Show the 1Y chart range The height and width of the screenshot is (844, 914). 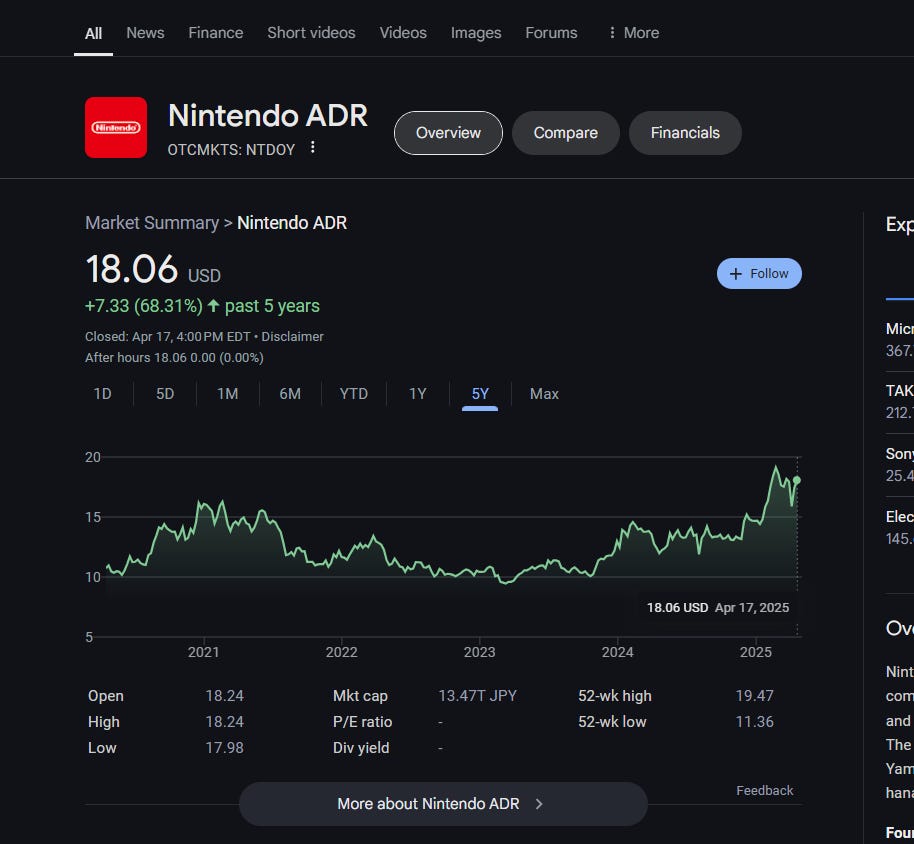pos(417,393)
